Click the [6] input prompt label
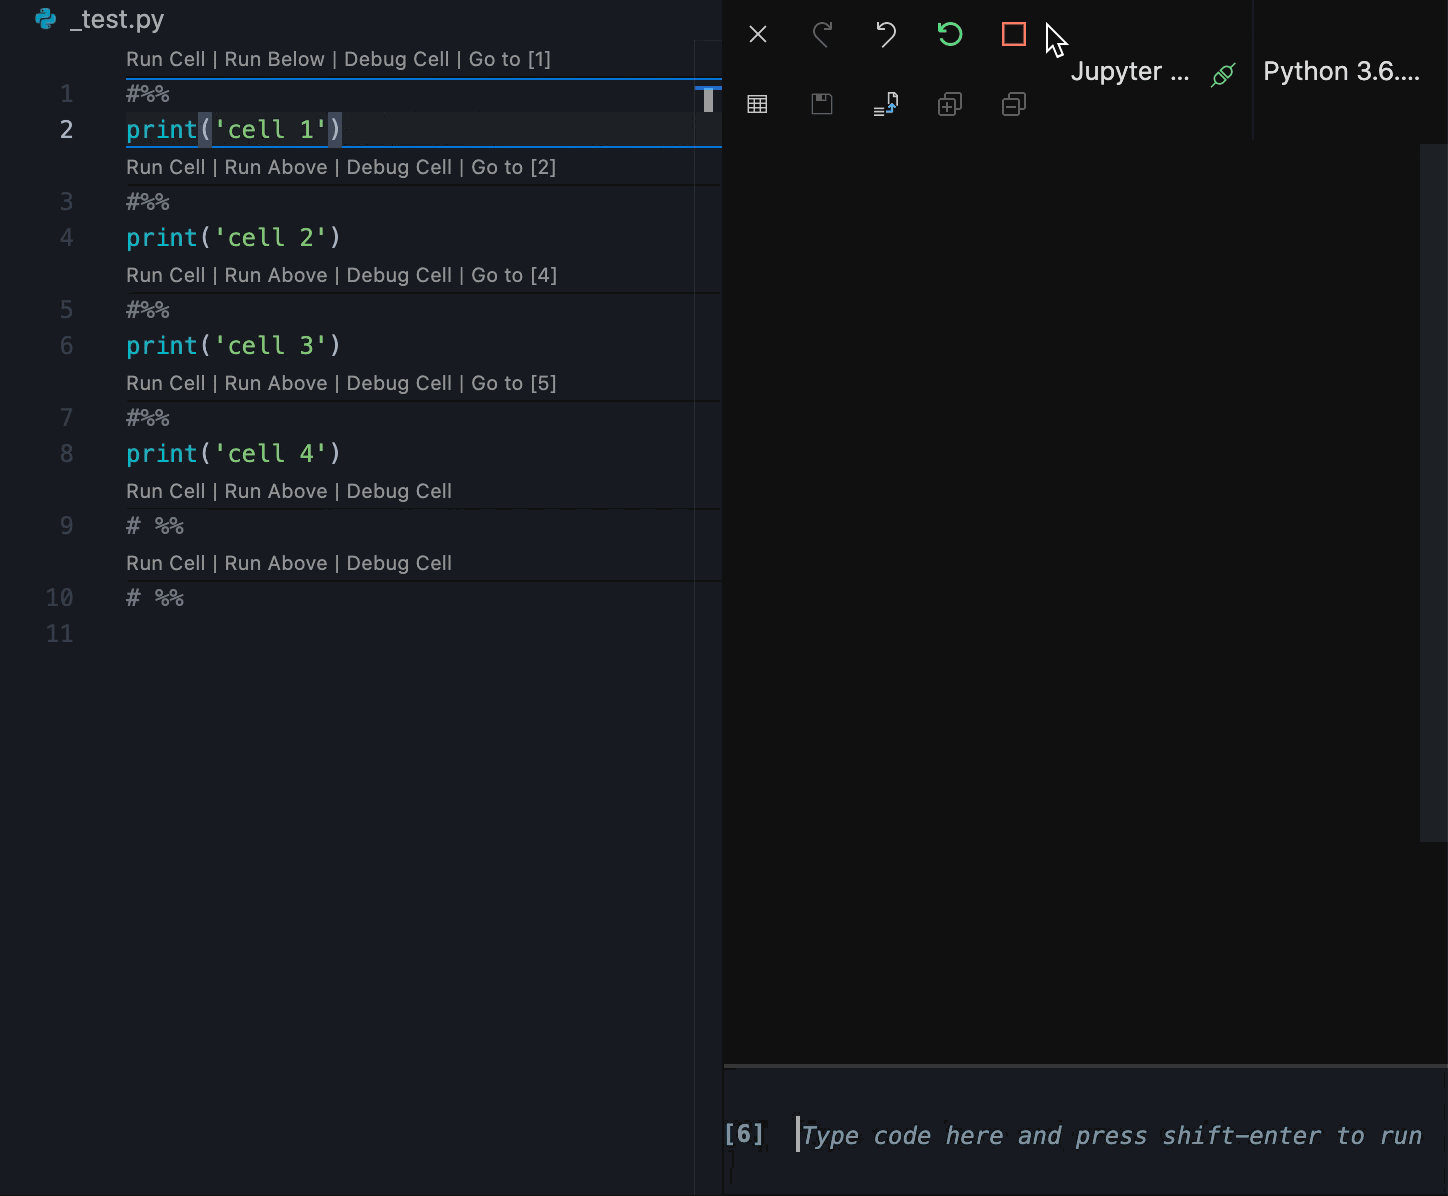The image size is (1448, 1196). [x=744, y=1133]
